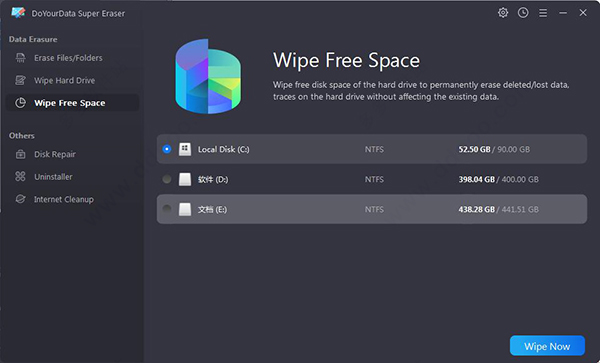Open the settings gear icon

[x=503, y=13]
